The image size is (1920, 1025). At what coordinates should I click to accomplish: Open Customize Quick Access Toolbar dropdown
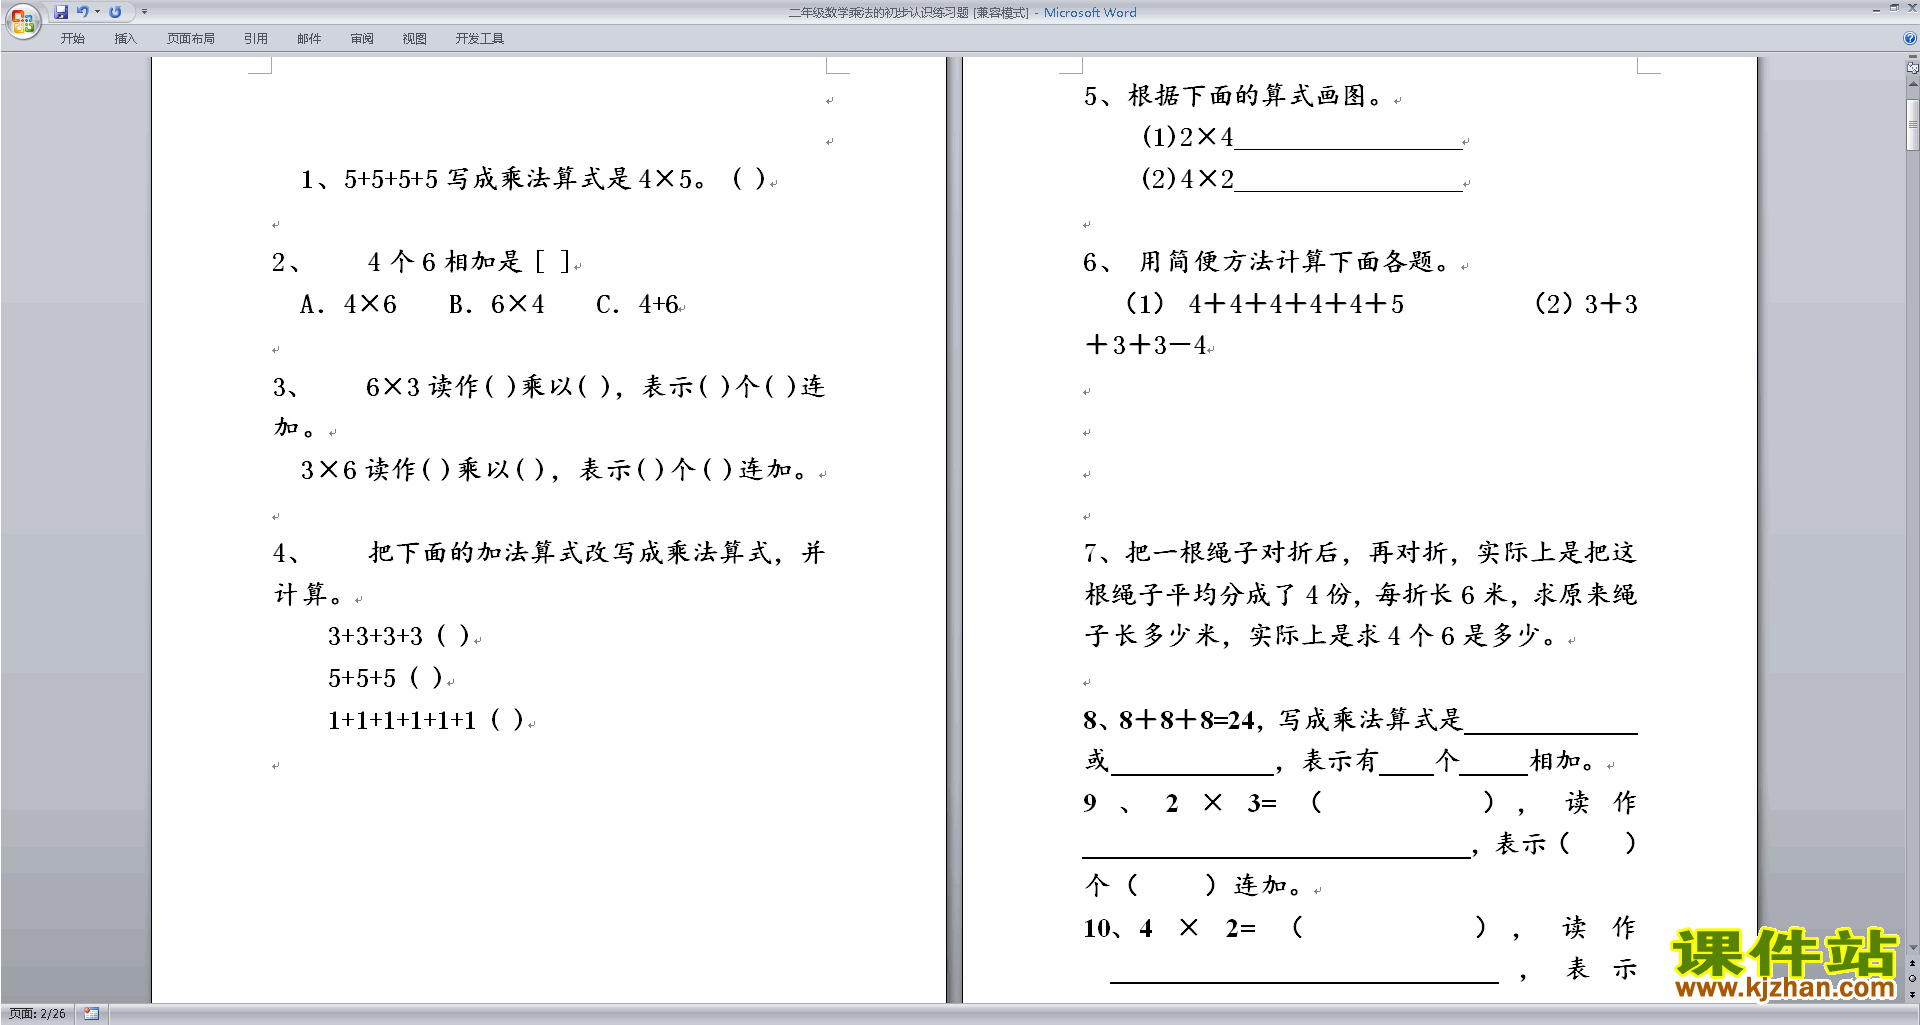144,12
